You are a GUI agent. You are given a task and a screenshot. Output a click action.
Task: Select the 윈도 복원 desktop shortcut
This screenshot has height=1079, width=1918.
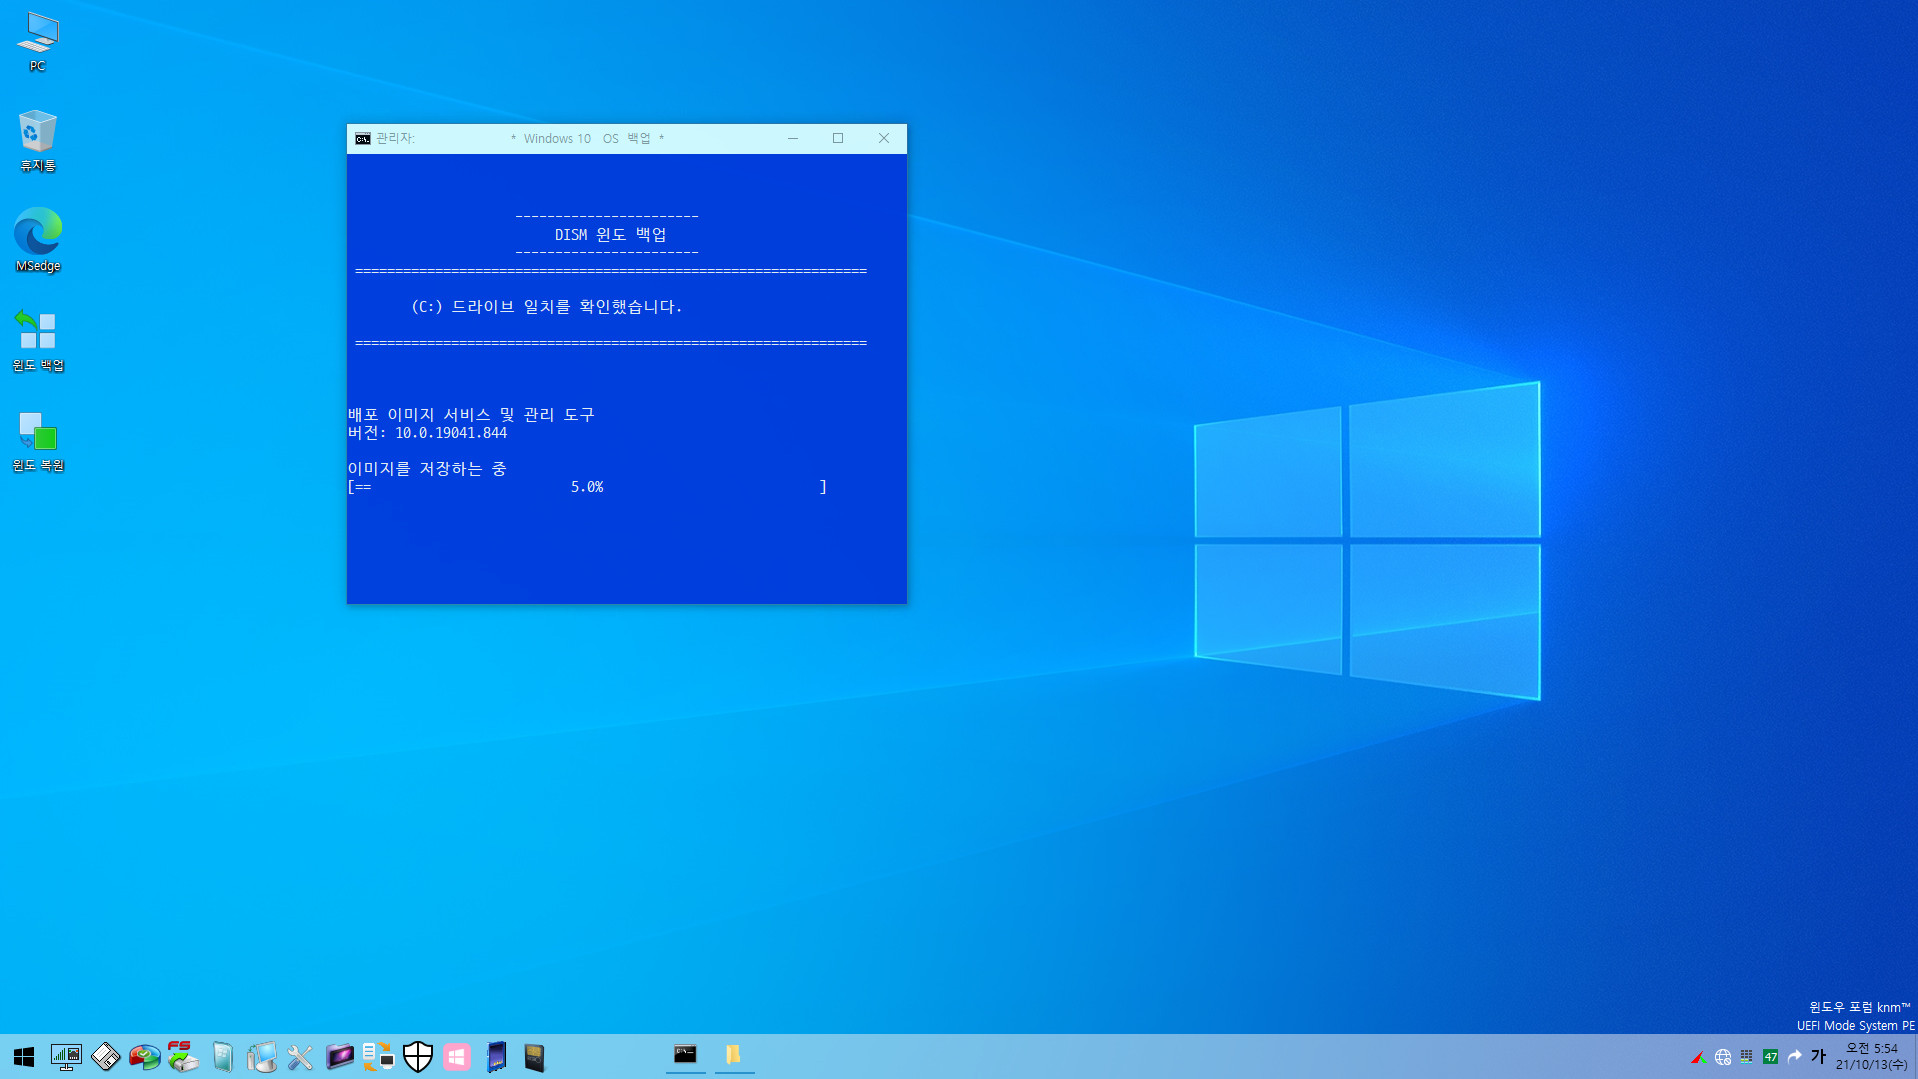tap(38, 440)
